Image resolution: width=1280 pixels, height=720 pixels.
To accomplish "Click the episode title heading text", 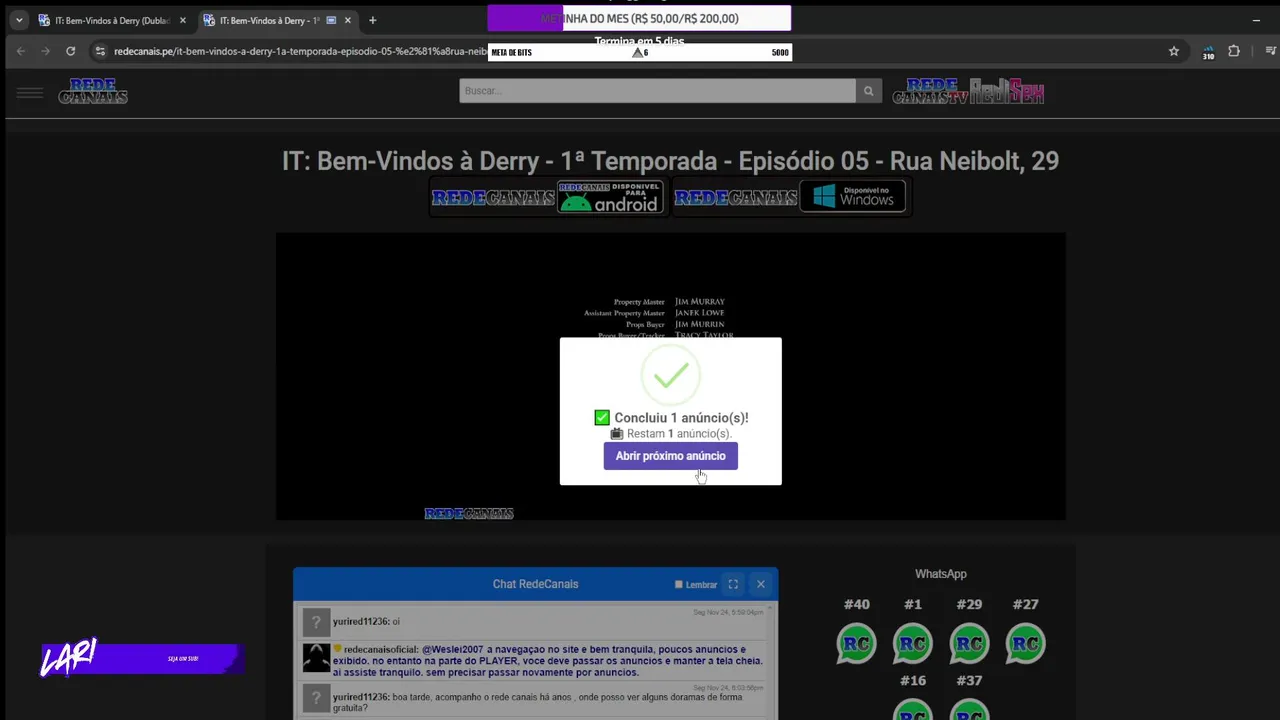I will pyautogui.click(x=670, y=161).
